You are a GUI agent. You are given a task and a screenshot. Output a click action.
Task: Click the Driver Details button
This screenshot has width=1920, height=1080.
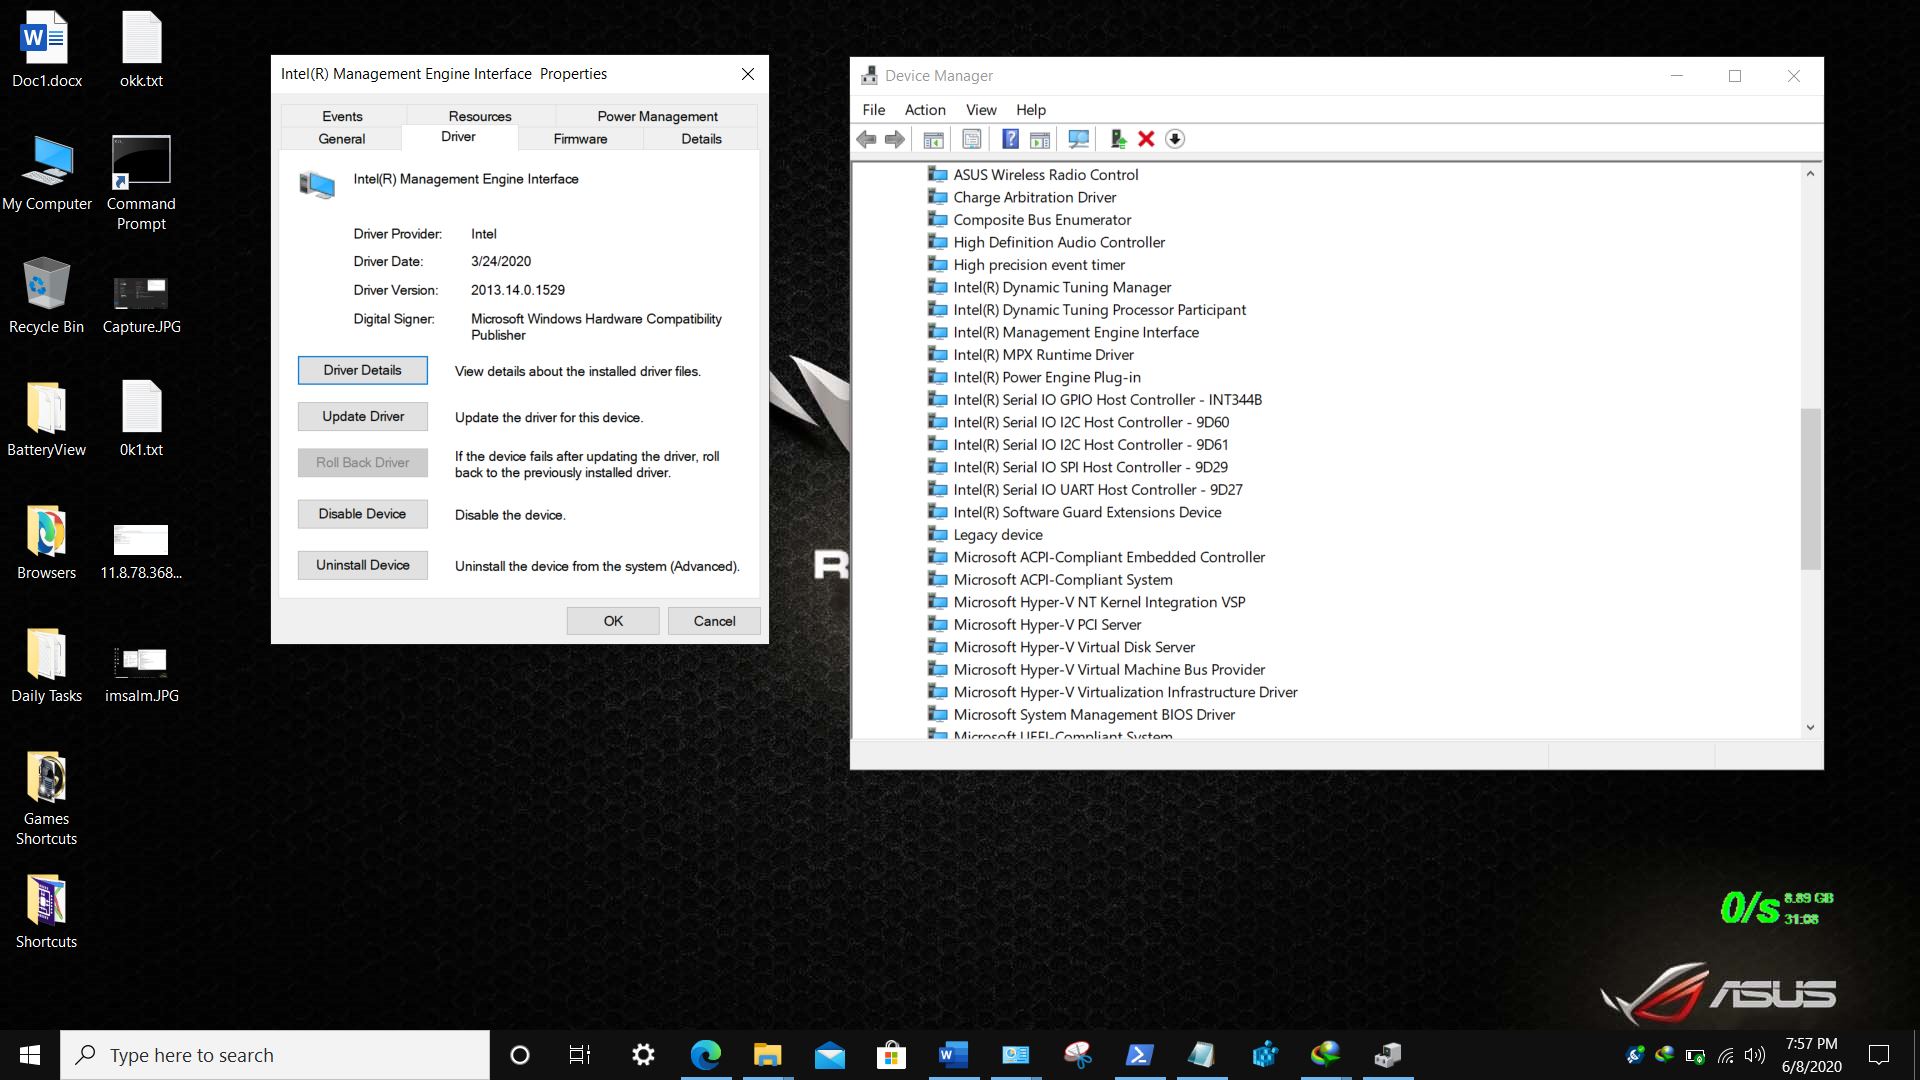pyautogui.click(x=363, y=371)
